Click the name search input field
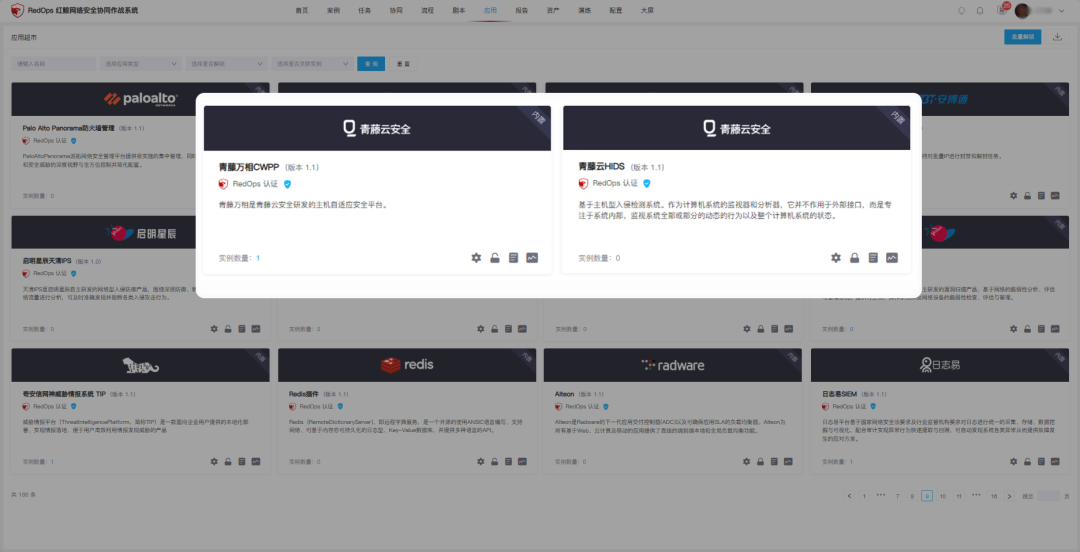1080x552 pixels. [54, 63]
